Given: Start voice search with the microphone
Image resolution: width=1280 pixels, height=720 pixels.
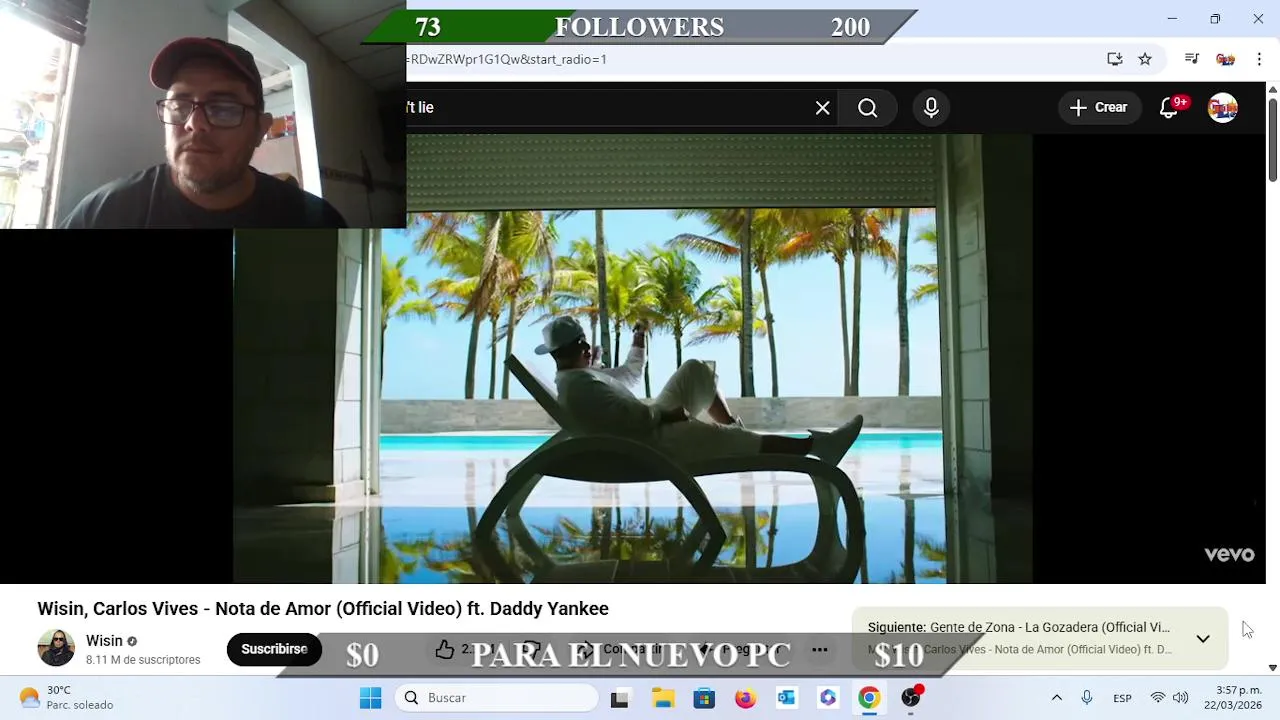Looking at the screenshot, I should (931, 108).
